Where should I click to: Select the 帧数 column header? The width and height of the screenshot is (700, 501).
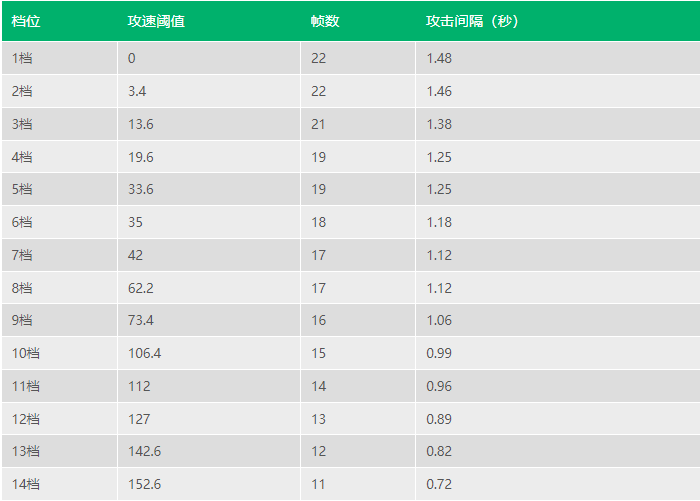(x=325, y=21)
